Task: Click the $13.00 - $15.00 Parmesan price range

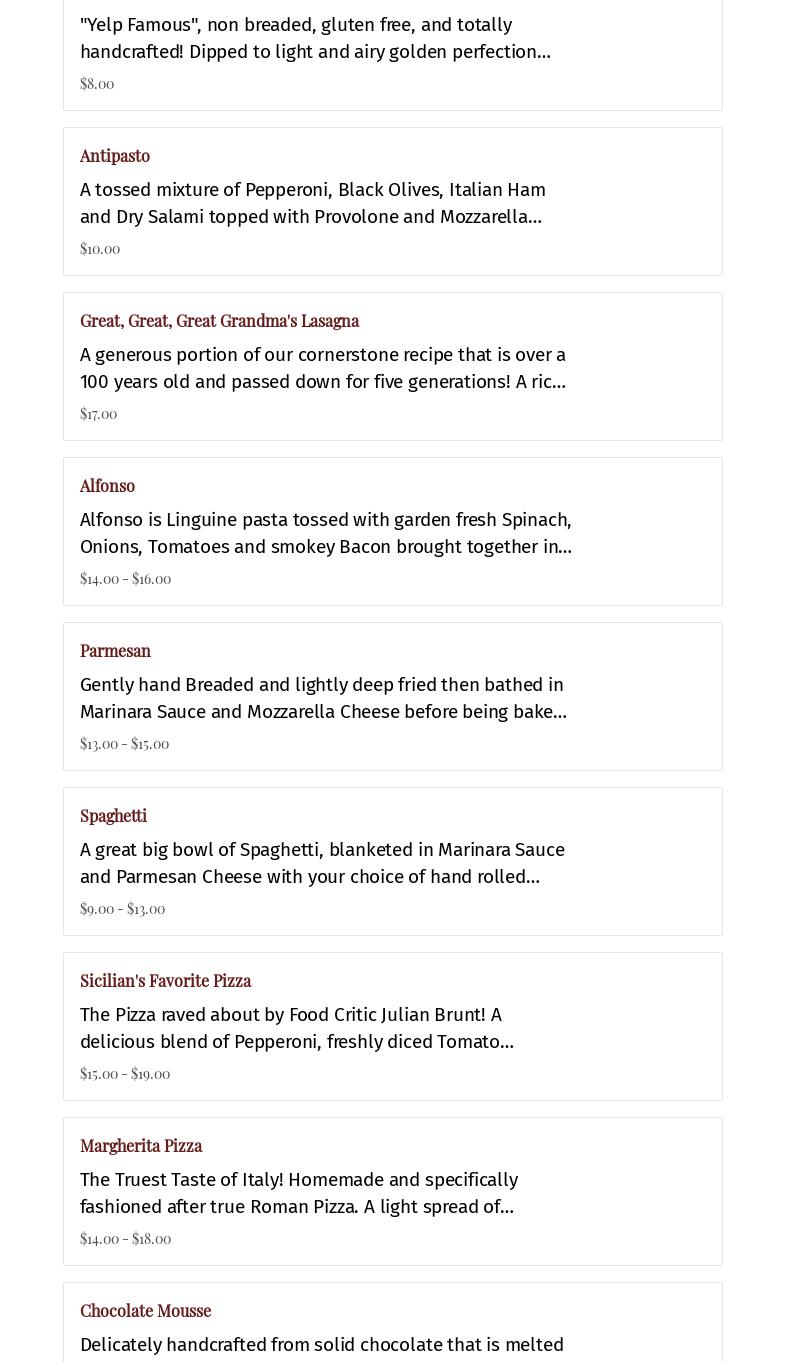Action: click(124, 744)
